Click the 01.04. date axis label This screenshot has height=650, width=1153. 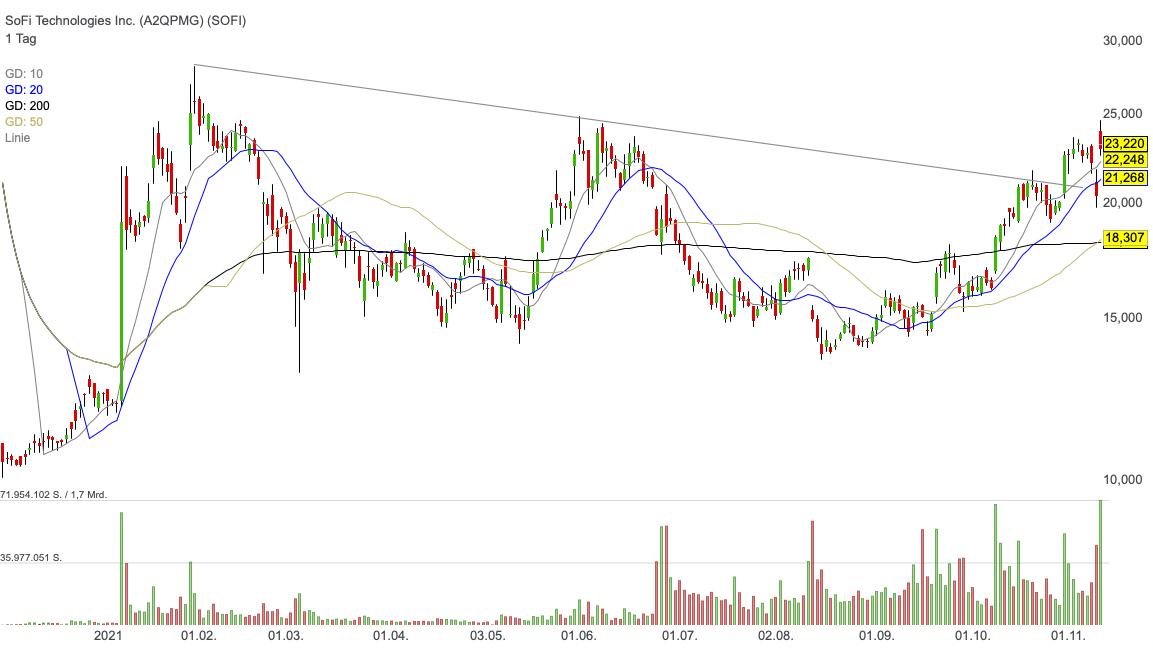pyautogui.click(x=390, y=636)
